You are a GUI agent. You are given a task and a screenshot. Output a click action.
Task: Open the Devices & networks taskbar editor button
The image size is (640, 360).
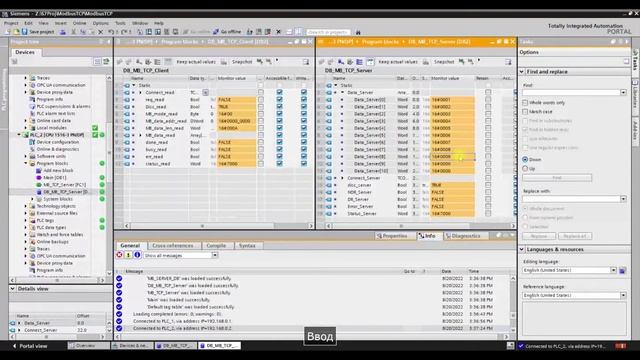[132, 346]
